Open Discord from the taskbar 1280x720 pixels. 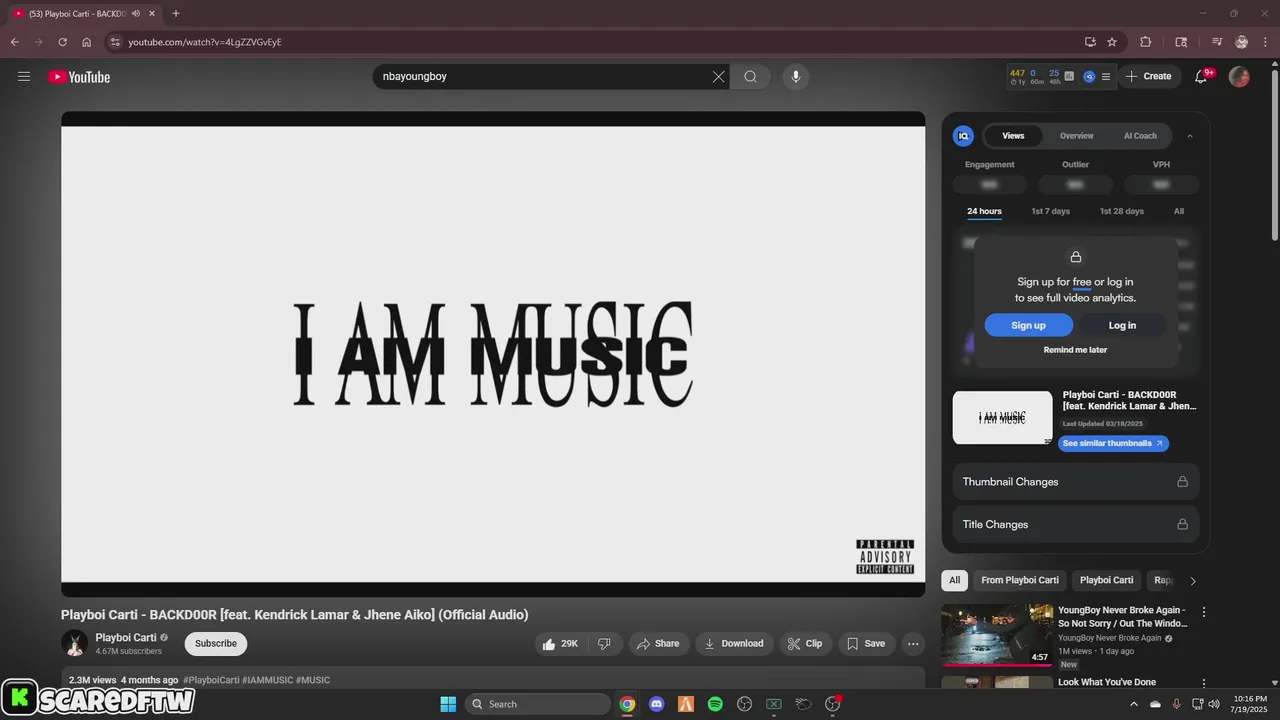656,704
